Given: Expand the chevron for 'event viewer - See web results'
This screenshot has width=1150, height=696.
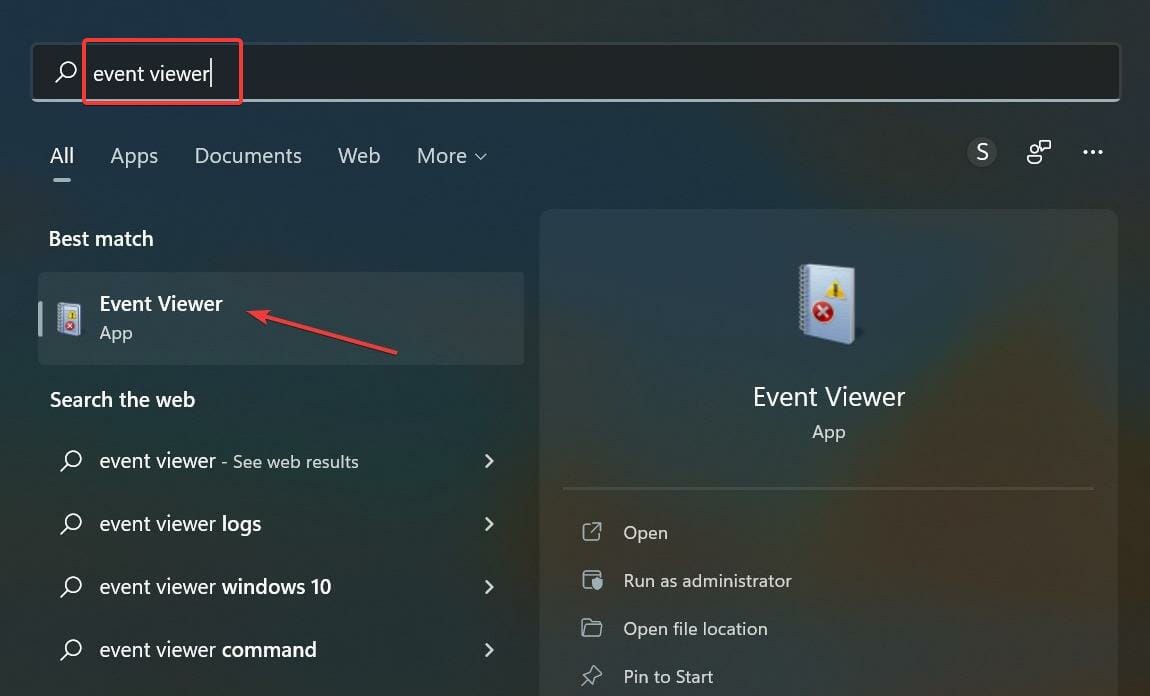Looking at the screenshot, I should (489, 461).
